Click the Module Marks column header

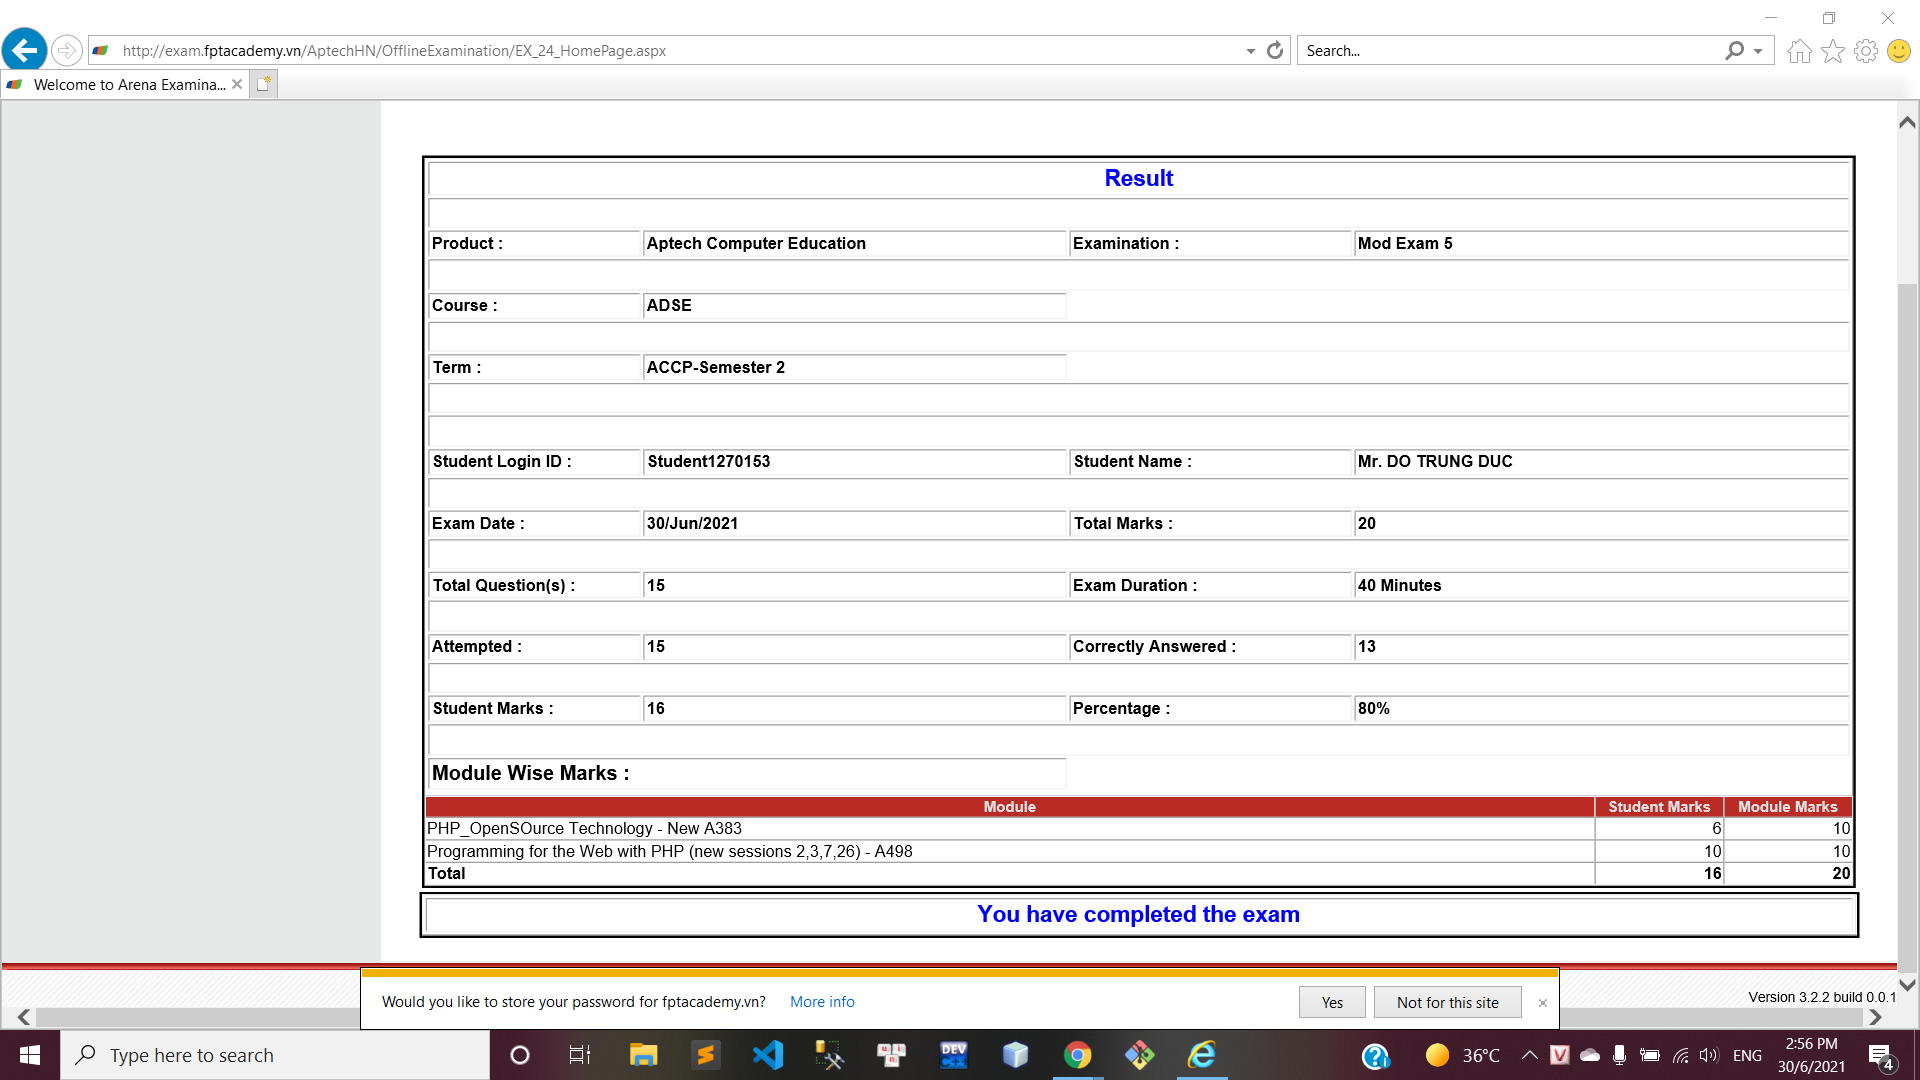[x=1787, y=807]
